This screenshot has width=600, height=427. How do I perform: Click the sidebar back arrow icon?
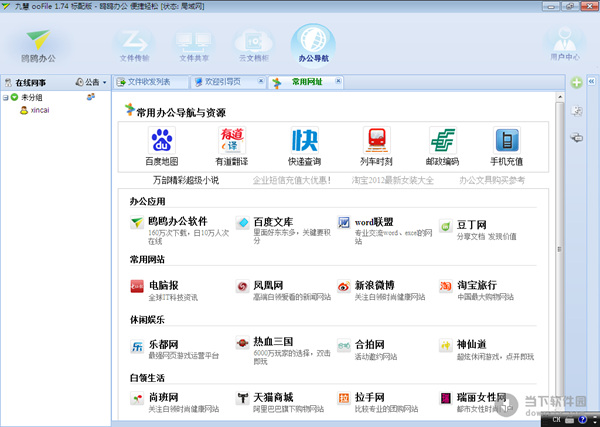[x=577, y=137]
